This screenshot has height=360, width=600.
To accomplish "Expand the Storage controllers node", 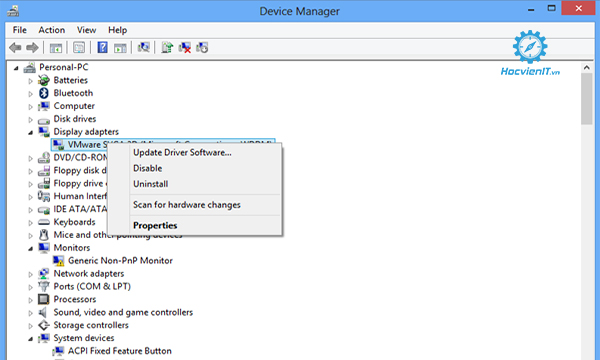I will (x=31, y=326).
